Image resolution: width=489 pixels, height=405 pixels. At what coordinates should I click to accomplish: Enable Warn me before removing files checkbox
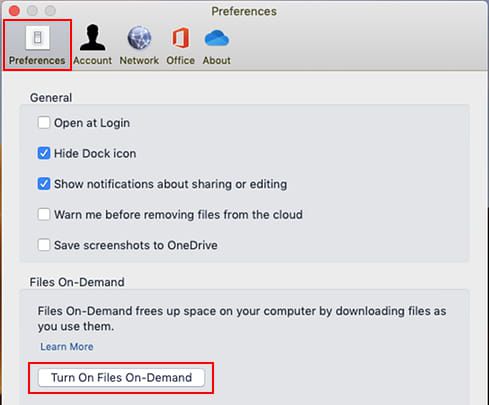44,214
